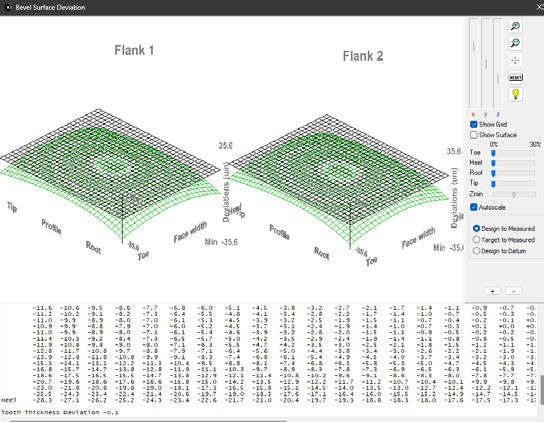Click the plus button

click(492, 291)
